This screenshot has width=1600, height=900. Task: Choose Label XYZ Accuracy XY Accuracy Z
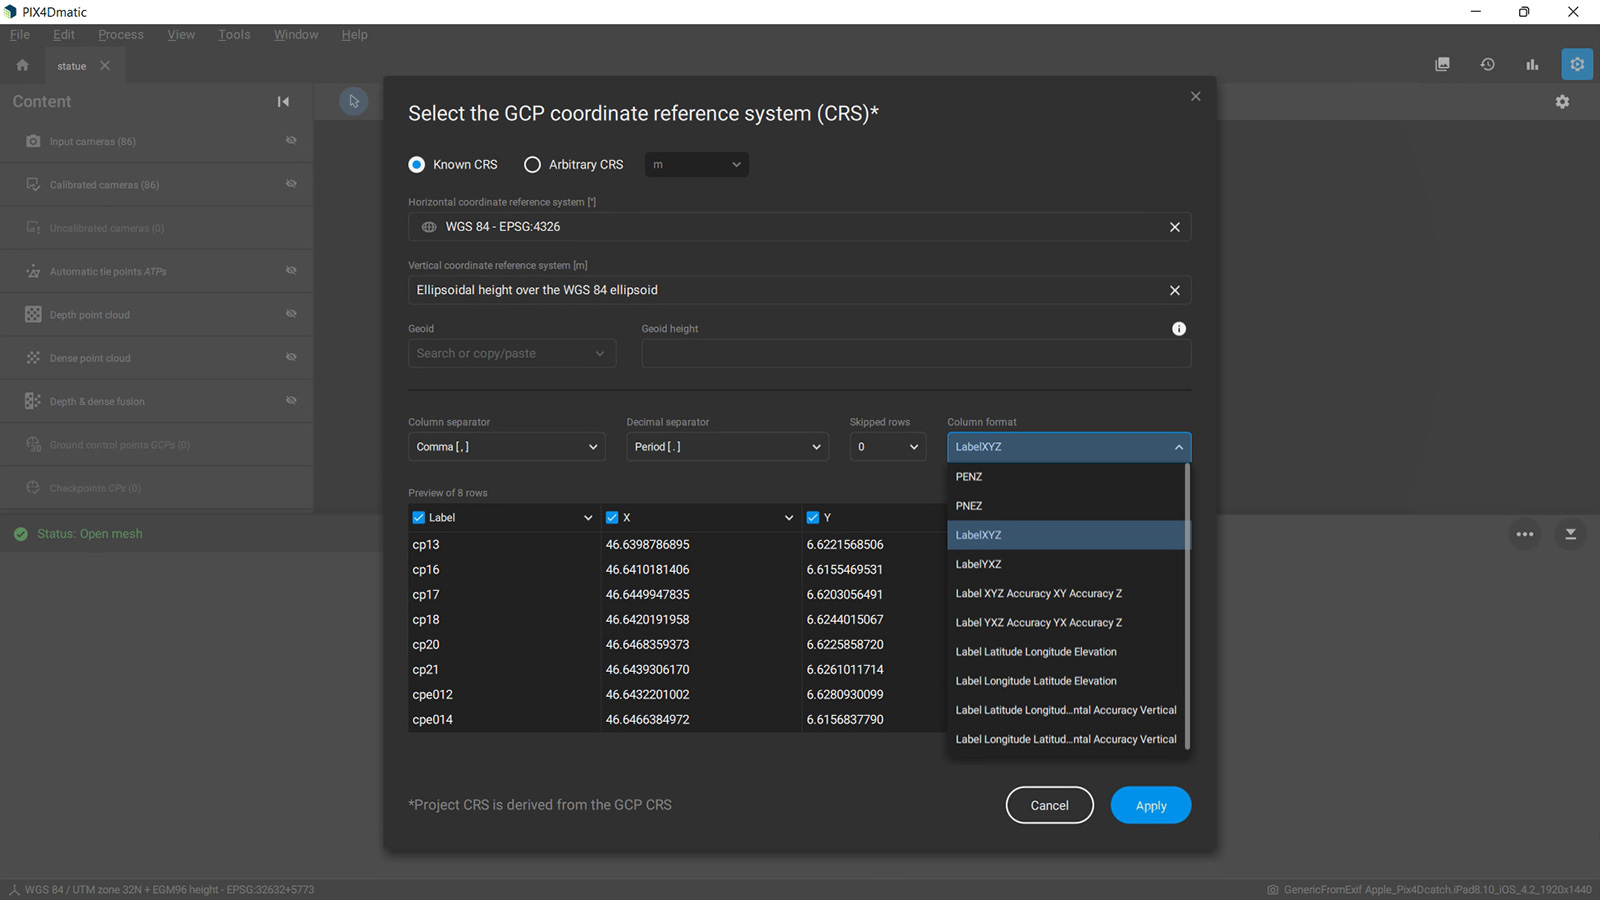pyautogui.click(x=1066, y=593)
